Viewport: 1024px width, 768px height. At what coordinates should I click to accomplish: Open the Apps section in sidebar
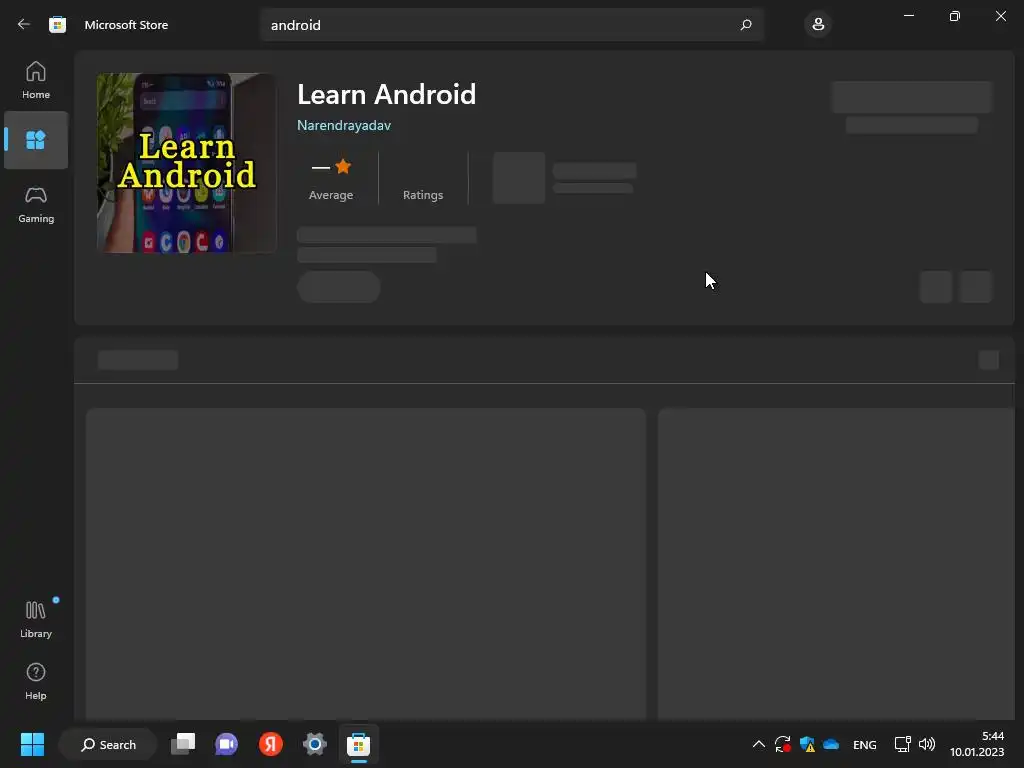(36, 140)
